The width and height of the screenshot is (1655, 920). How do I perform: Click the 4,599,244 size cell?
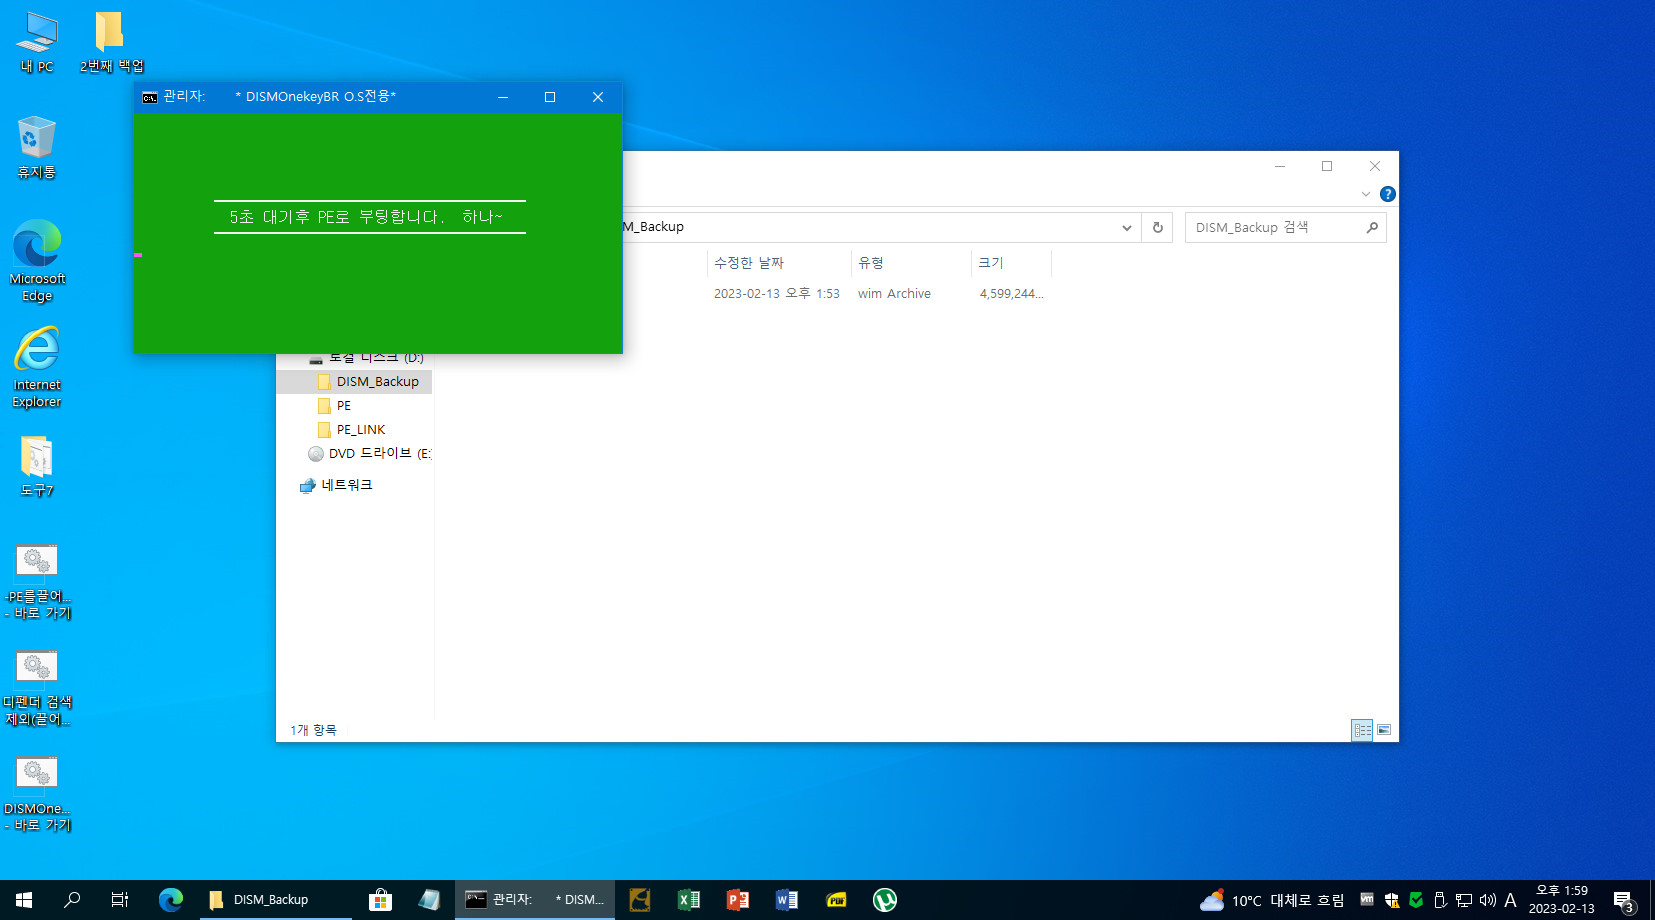click(1011, 293)
